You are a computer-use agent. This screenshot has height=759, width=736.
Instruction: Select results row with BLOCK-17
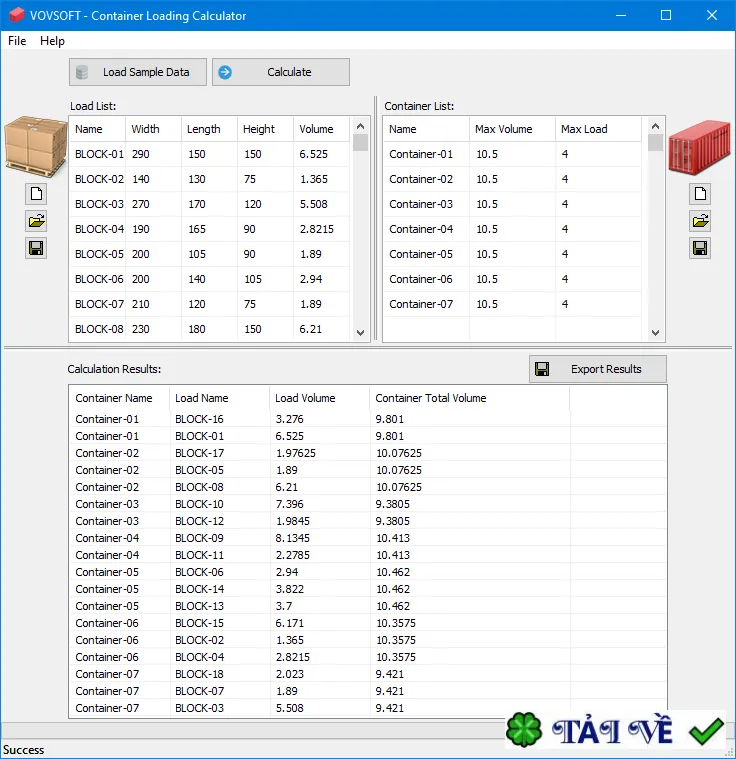[368, 453]
